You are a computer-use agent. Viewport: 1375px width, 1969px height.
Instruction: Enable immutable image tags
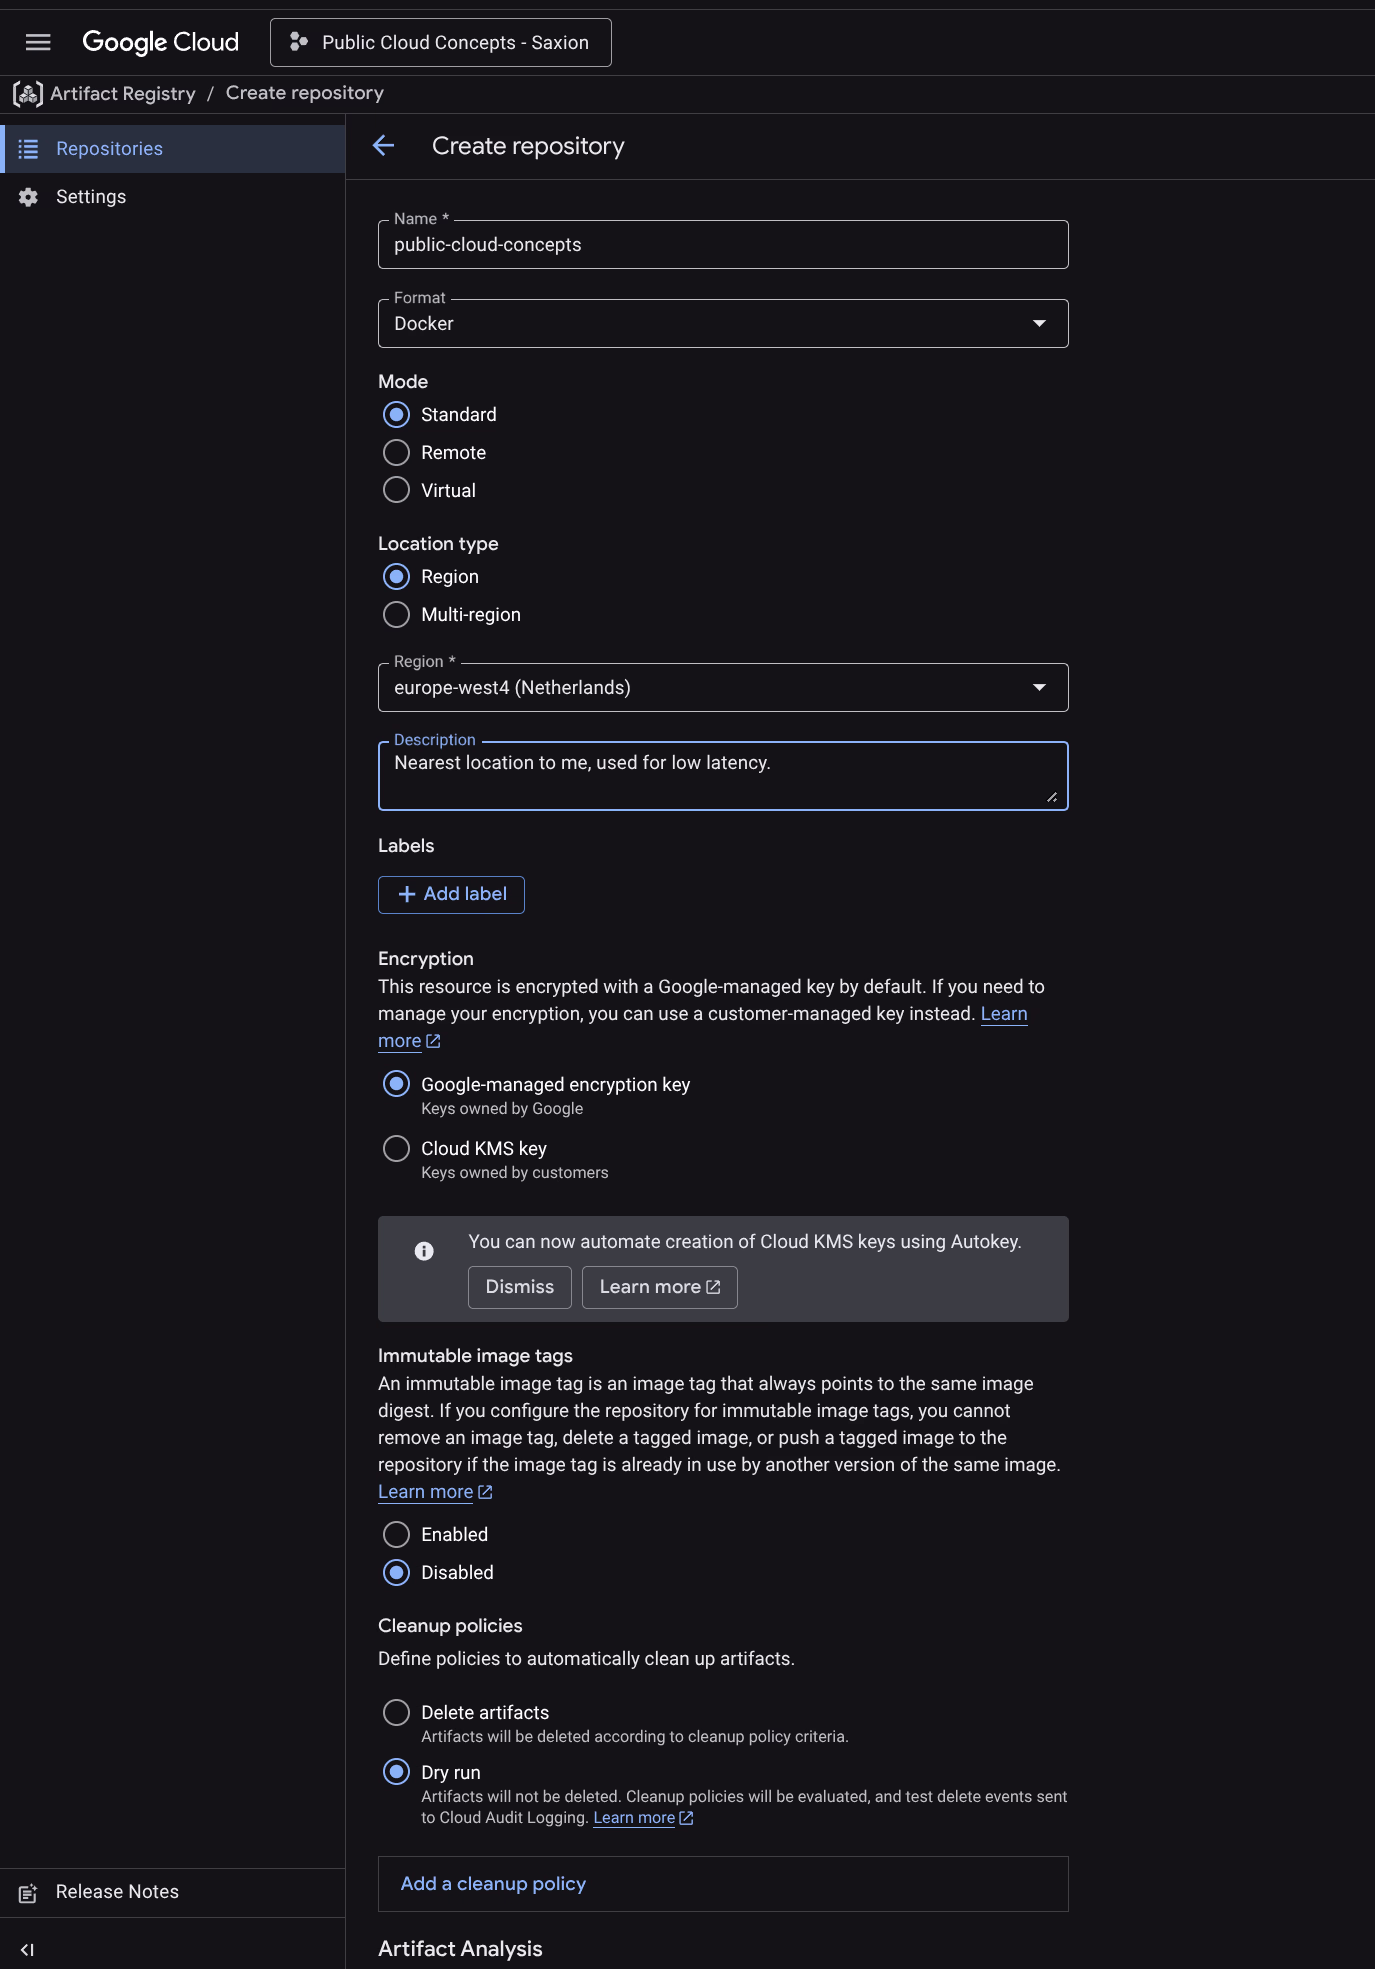pos(396,1534)
